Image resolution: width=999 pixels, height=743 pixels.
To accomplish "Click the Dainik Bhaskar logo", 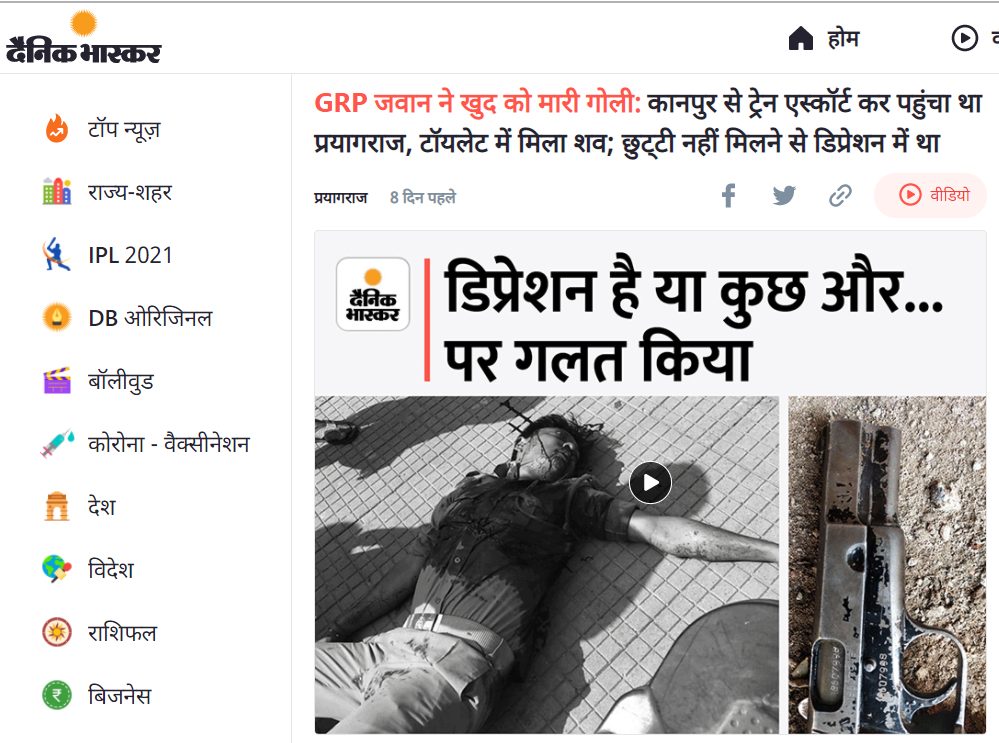I will pyautogui.click(x=83, y=38).
